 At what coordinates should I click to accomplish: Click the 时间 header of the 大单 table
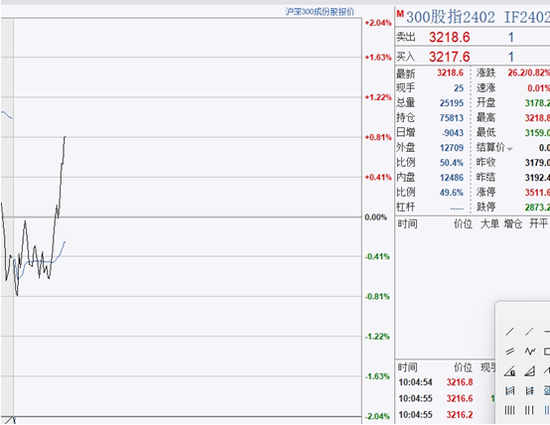tap(407, 223)
